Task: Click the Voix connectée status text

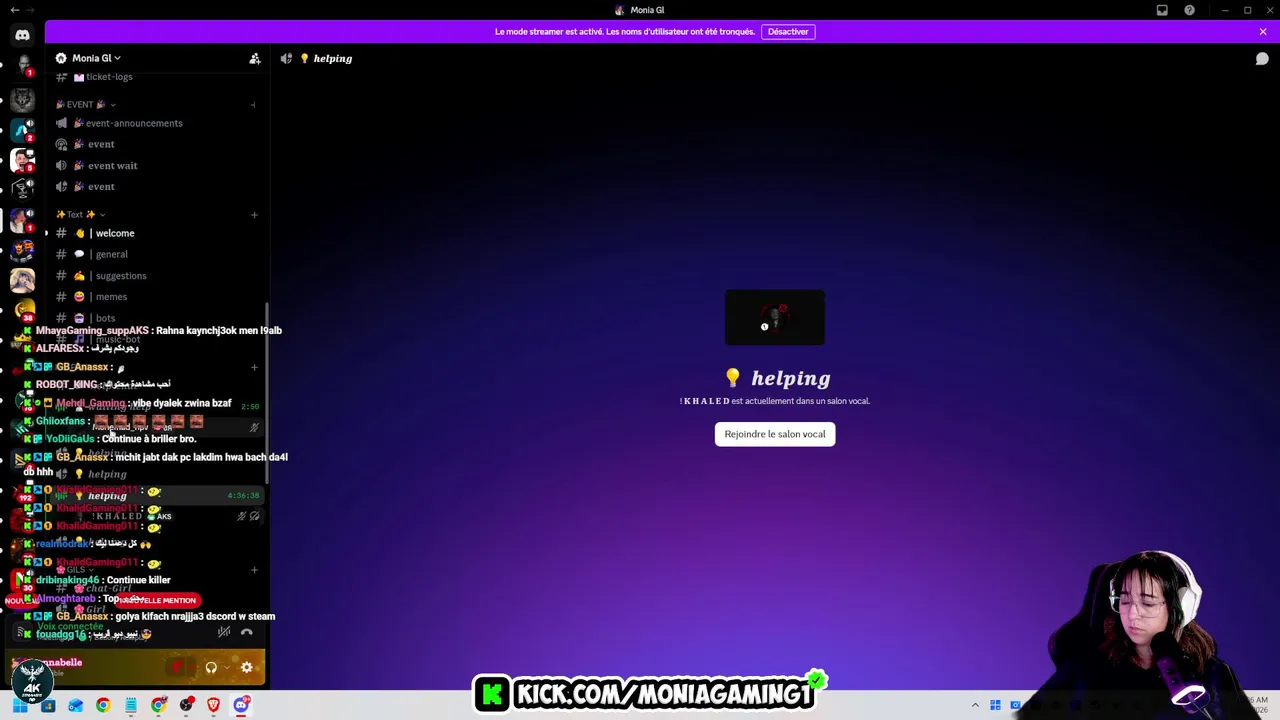Action: pyautogui.click(x=70, y=626)
